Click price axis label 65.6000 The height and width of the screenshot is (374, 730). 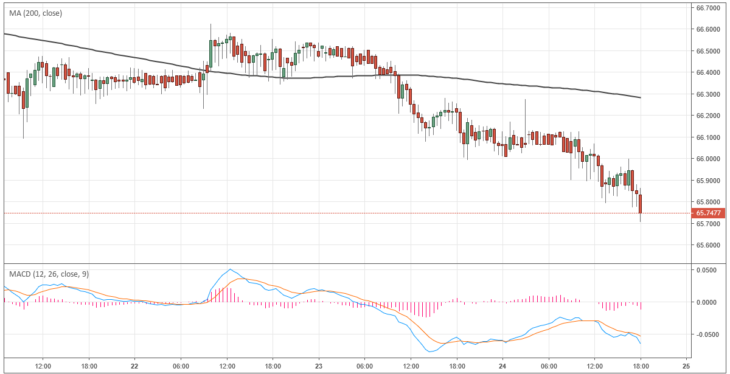pos(708,245)
